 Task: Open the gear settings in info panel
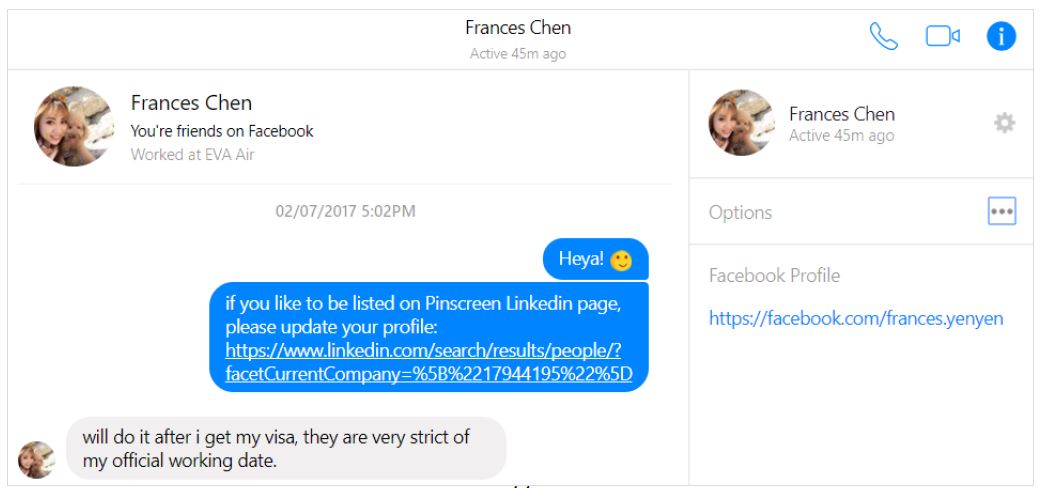click(1003, 123)
